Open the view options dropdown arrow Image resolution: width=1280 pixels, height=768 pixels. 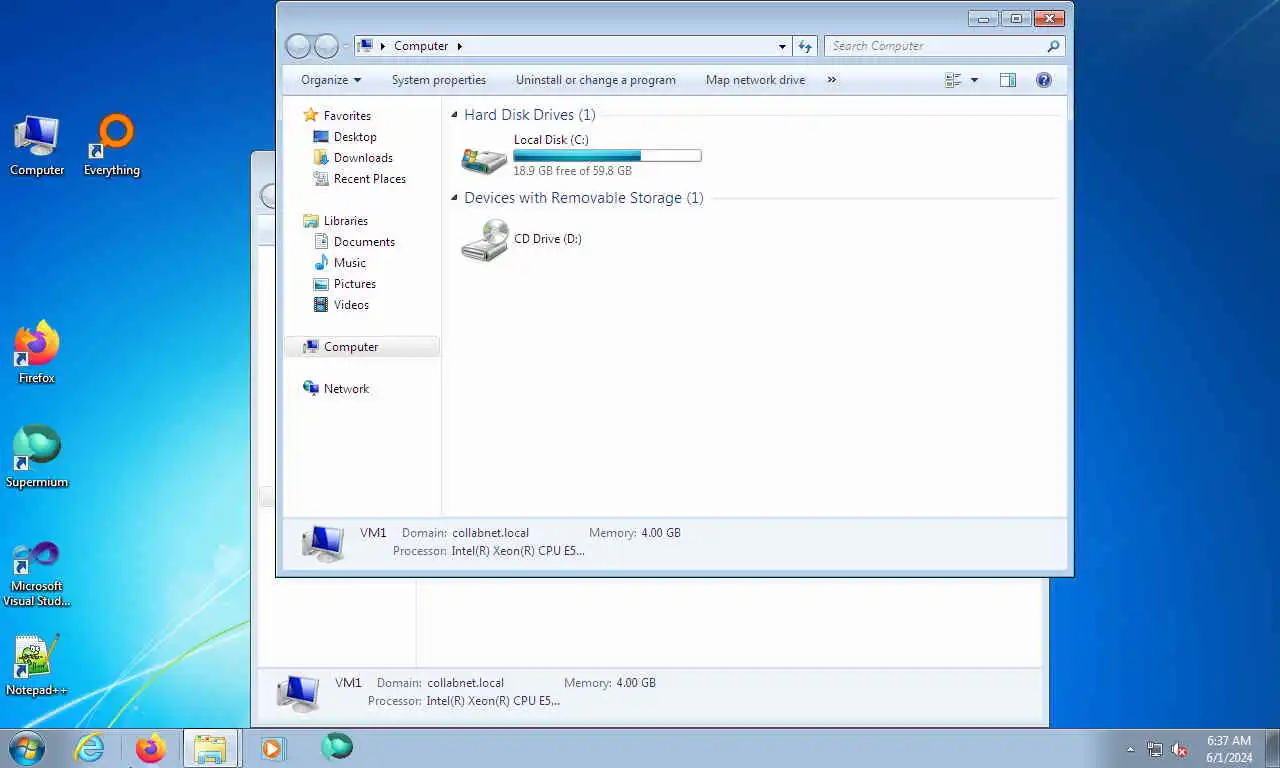(x=974, y=80)
